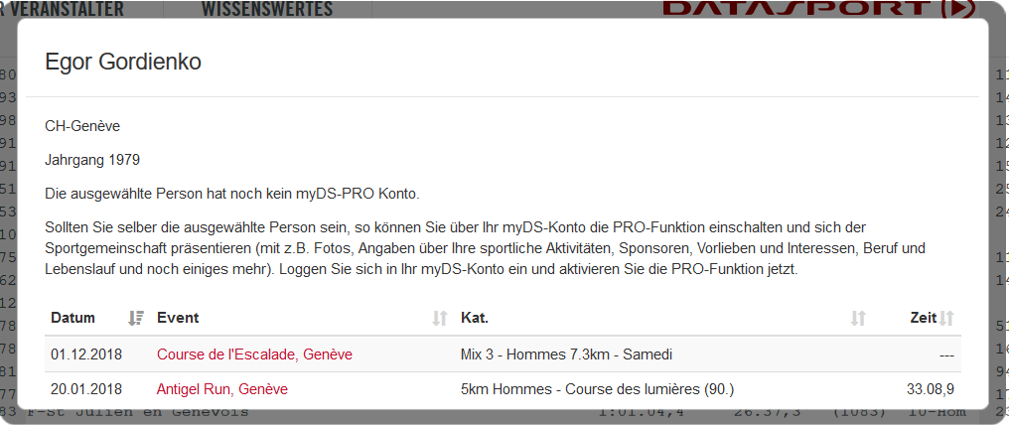
Task: Sort results by Datum column icon
Action: pyautogui.click(x=136, y=317)
